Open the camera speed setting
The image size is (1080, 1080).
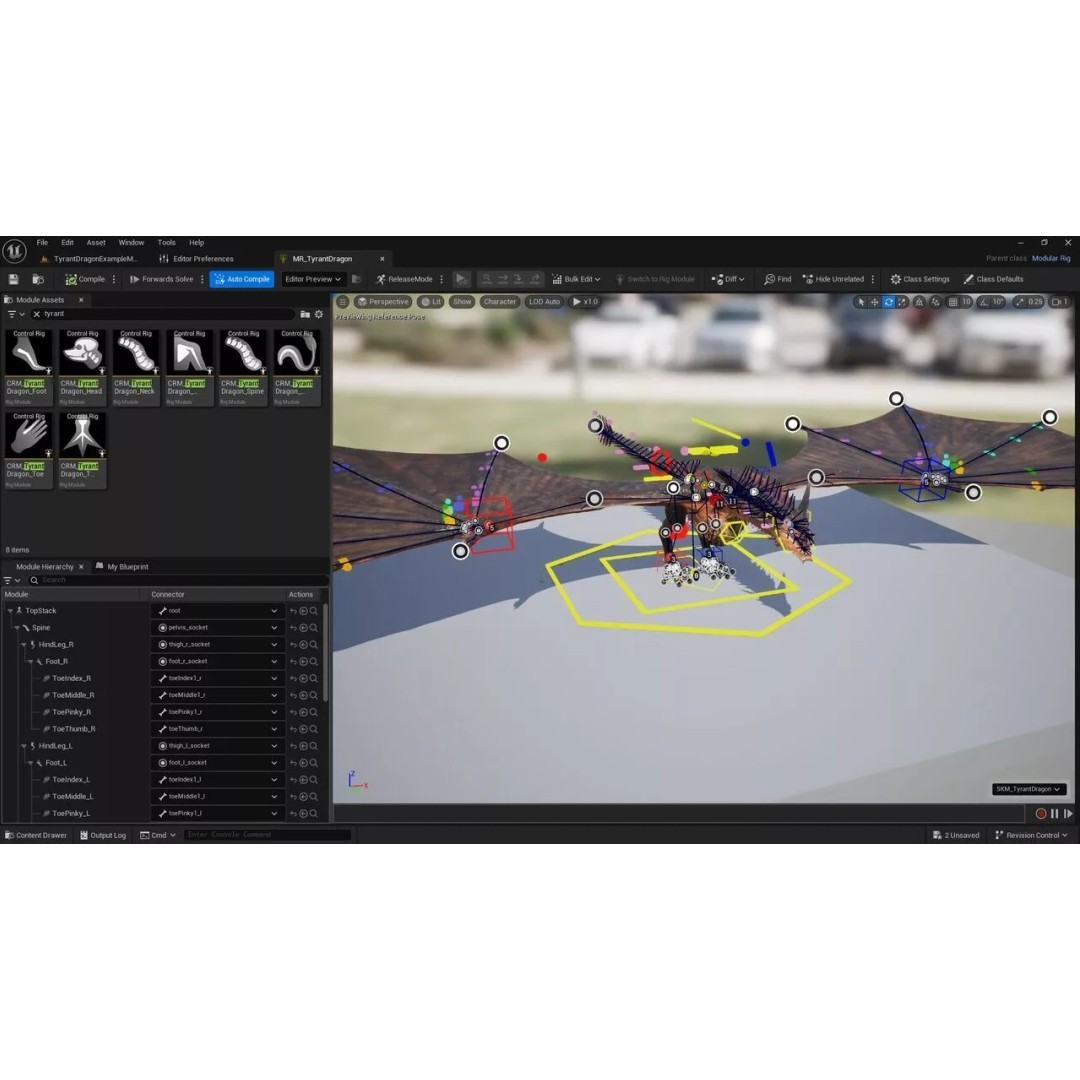click(1060, 302)
